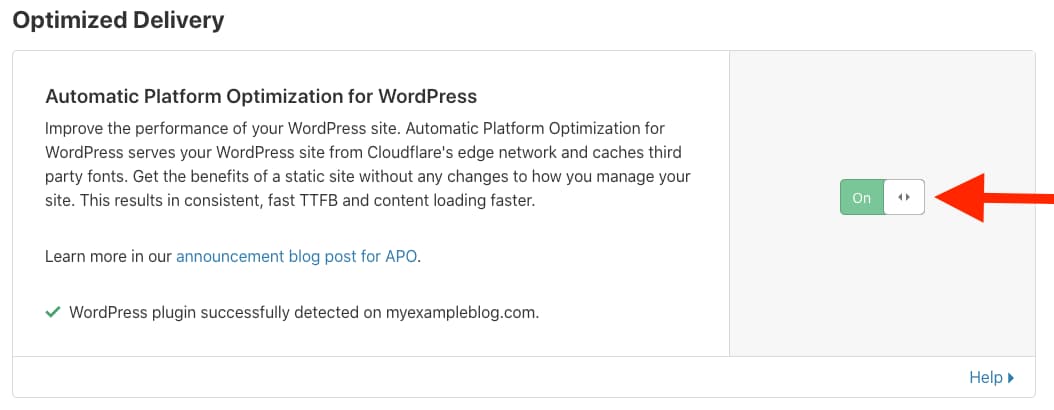Click empty gray panel area above the toggle
Viewport: 1054px width, 410px height.
[x=882, y=114]
